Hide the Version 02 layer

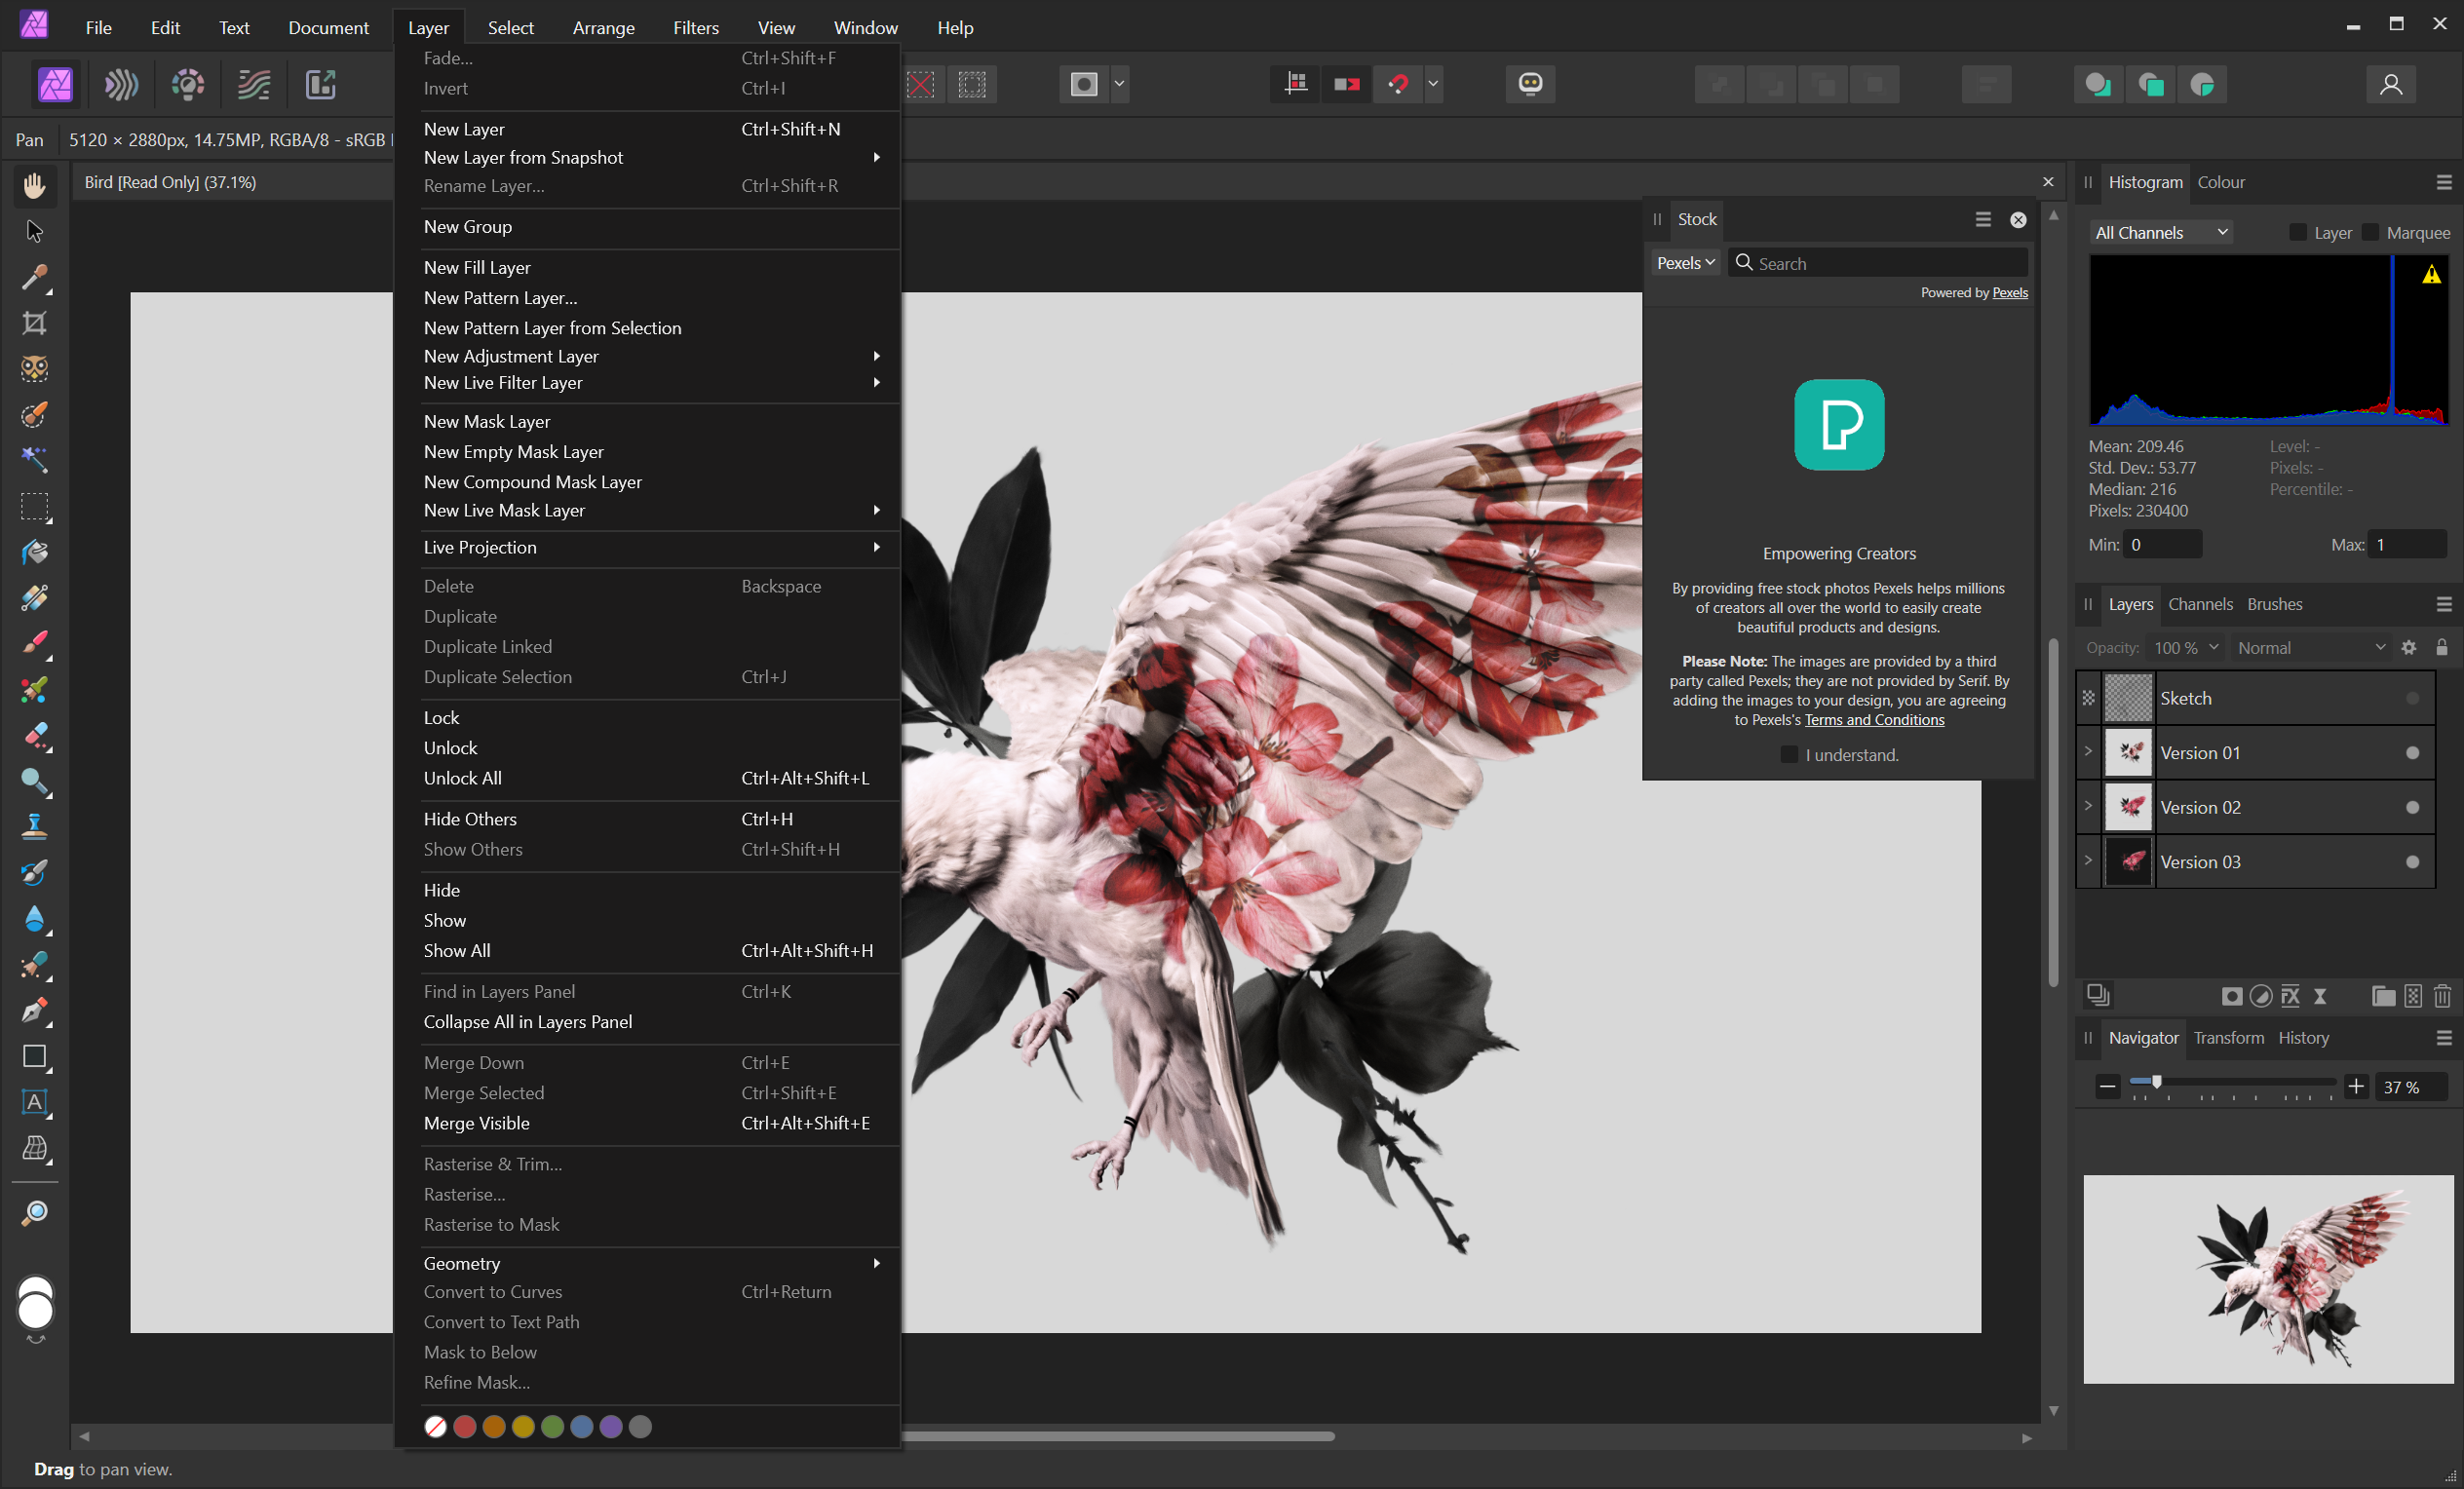click(2412, 807)
